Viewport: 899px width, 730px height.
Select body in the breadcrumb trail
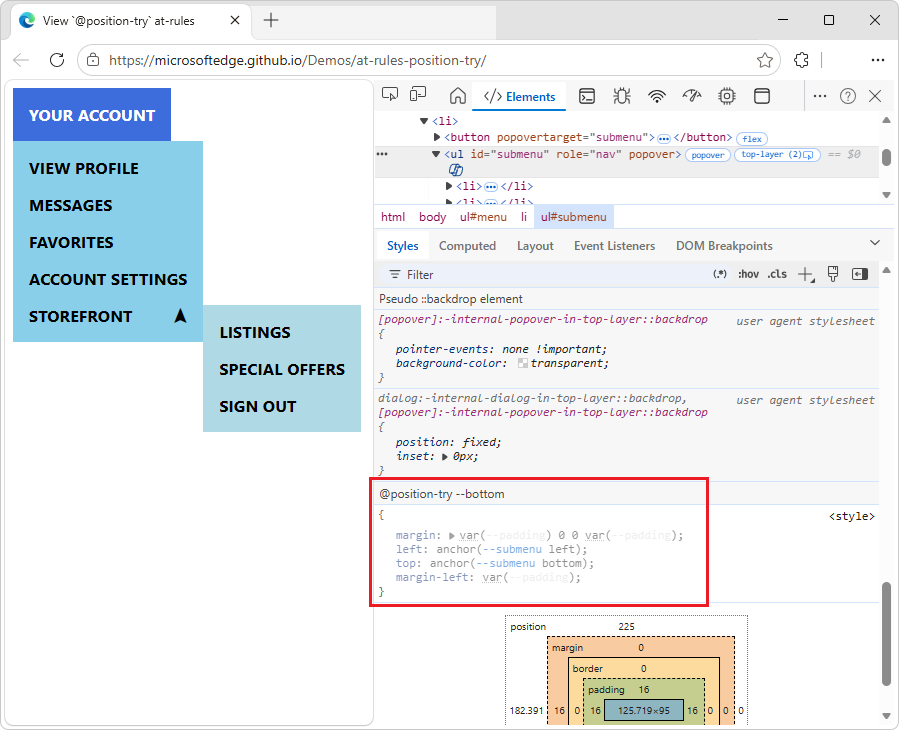pyautogui.click(x=432, y=217)
